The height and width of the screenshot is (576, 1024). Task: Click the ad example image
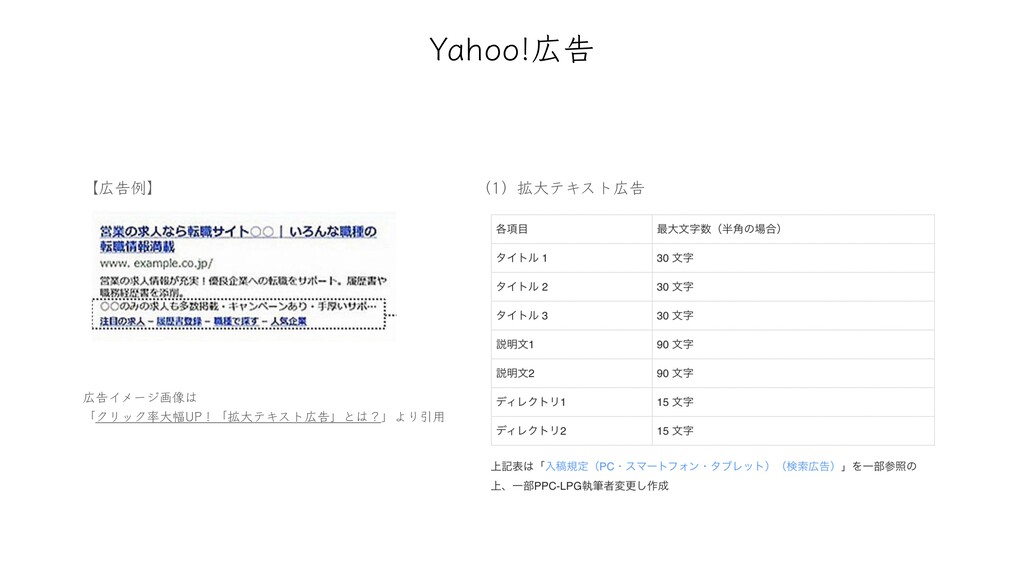coord(244,275)
